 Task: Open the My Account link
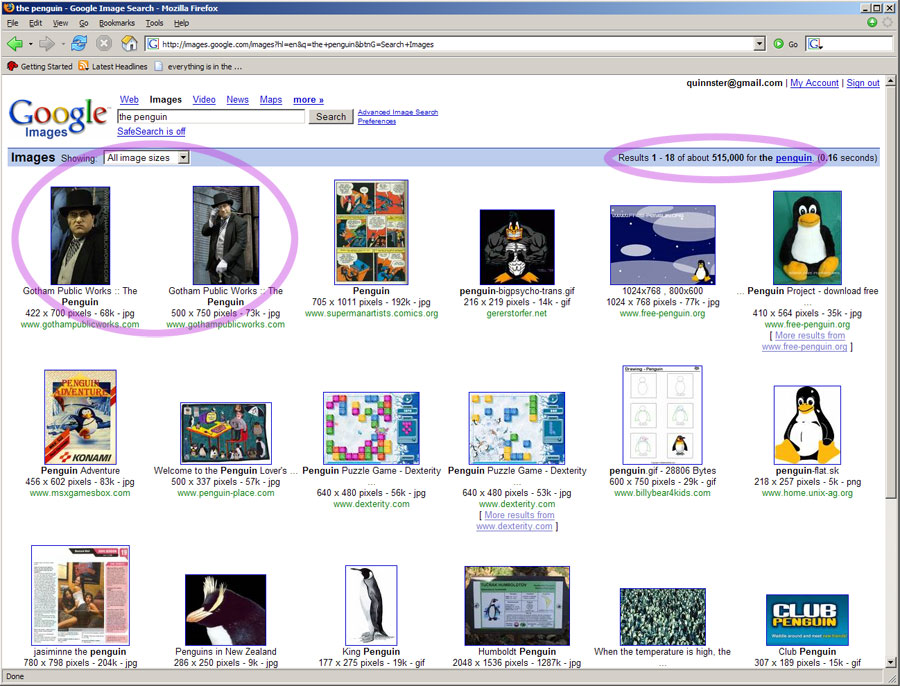[x=814, y=83]
